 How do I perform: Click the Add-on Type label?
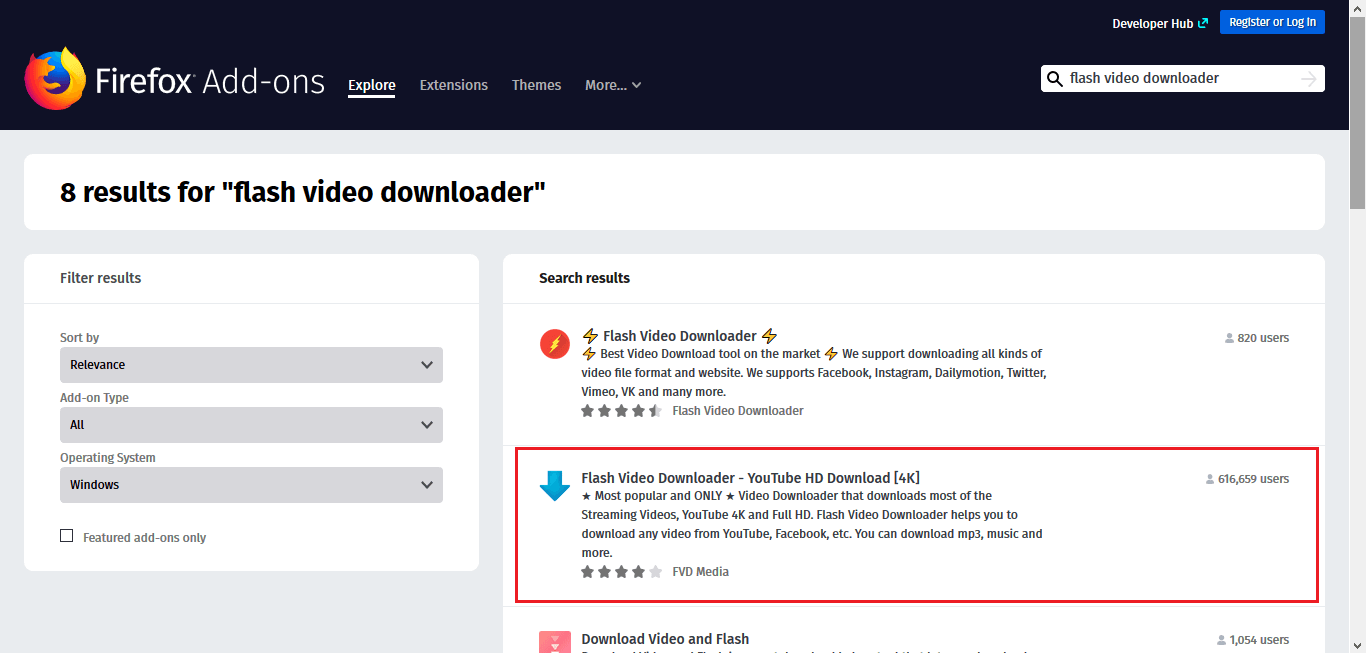pyautogui.click(x=94, y=398)
